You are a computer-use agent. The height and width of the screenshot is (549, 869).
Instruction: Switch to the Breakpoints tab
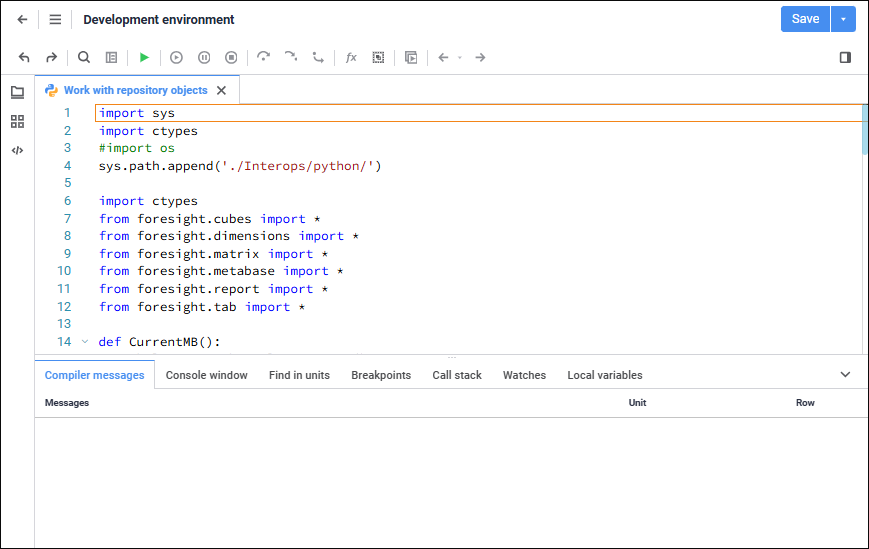tap(380, 375)
